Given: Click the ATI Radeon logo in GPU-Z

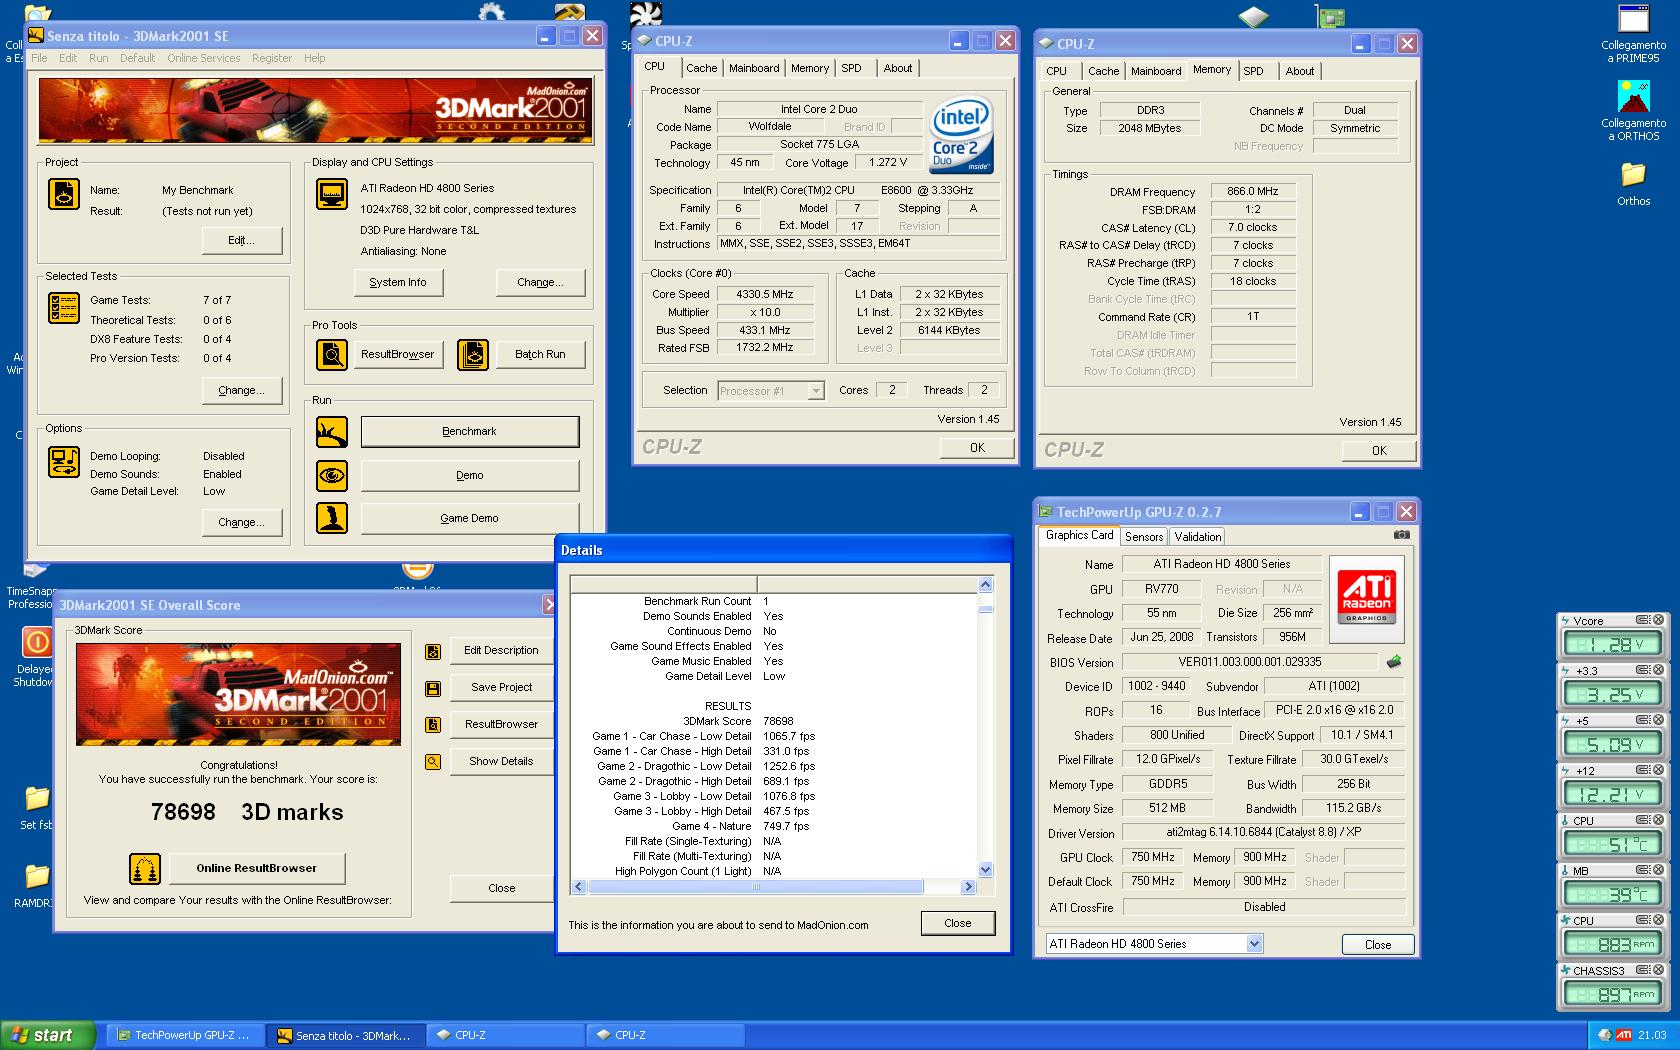Looking at the screenshot, I should tap(1367, 597).
